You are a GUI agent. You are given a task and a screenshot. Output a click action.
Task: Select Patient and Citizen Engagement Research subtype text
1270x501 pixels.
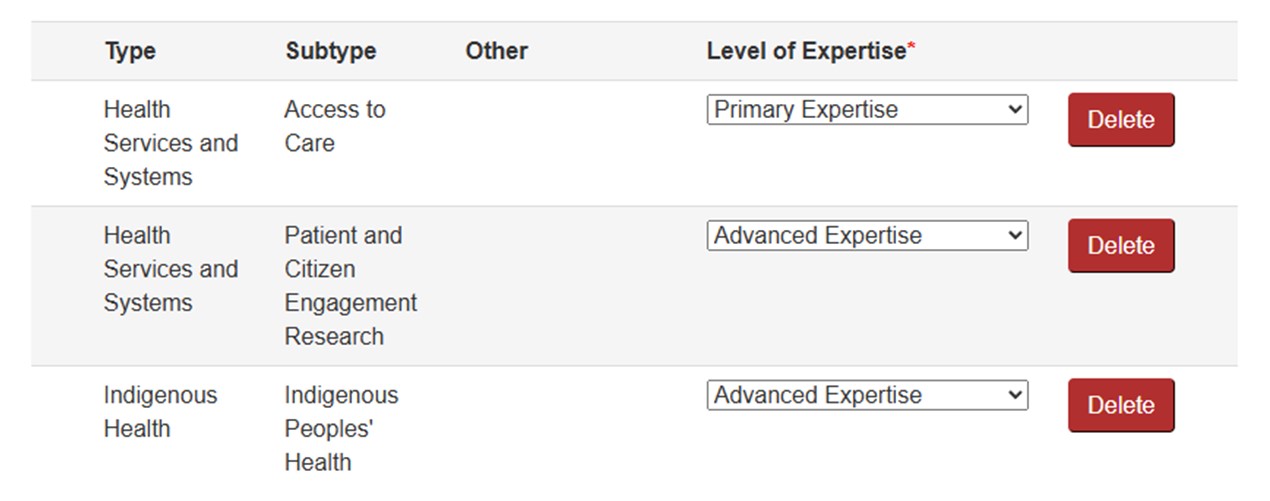(x=350, y=286)
